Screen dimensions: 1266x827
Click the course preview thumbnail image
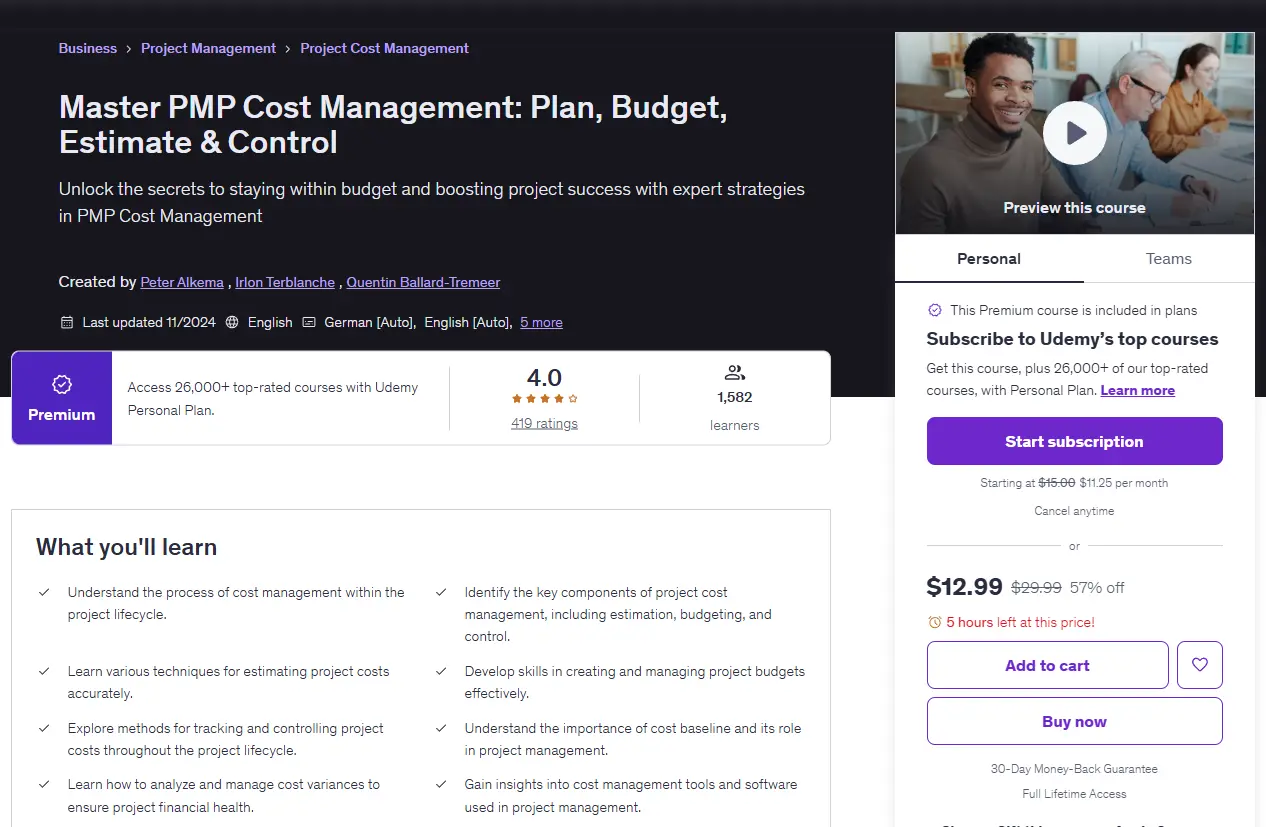pos(1074,133)
